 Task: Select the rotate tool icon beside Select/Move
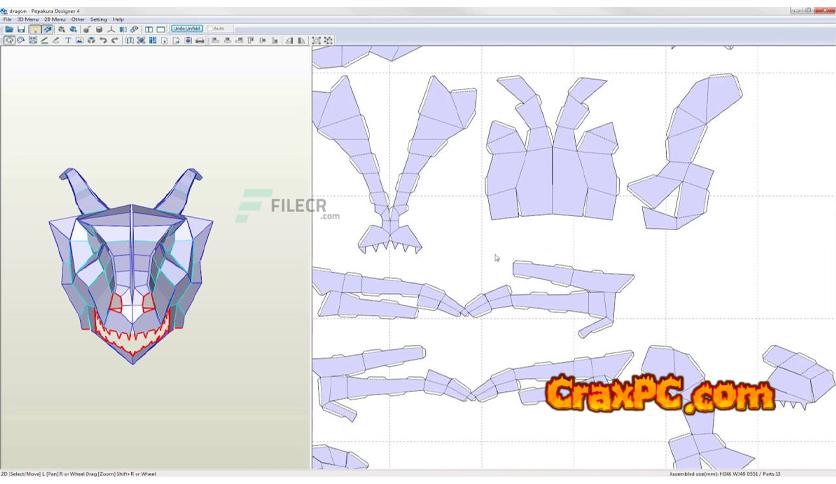(21, 40)
